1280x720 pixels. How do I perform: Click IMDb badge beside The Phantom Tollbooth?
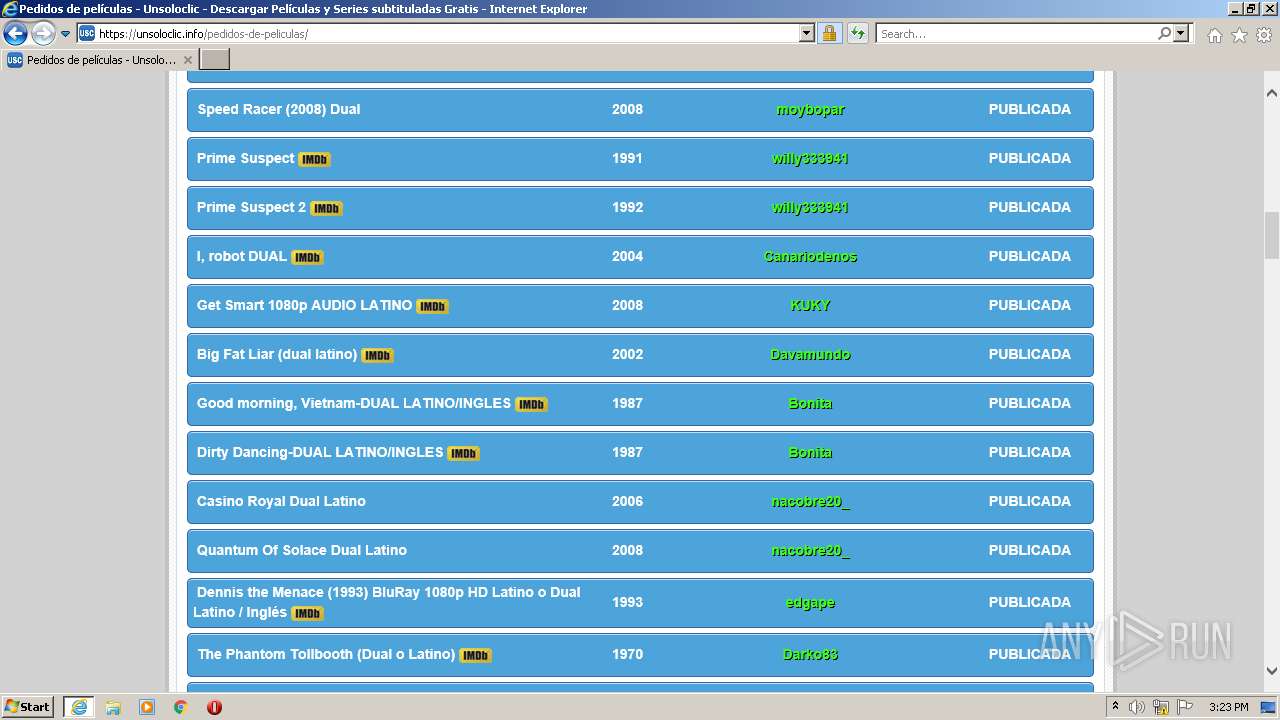point(475,655)
